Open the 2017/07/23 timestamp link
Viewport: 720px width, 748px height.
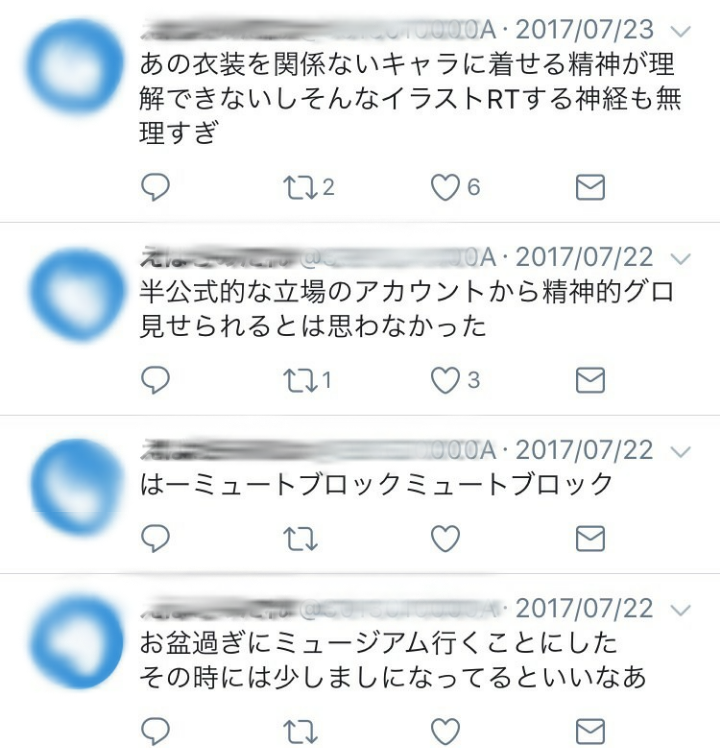point(584,30)
